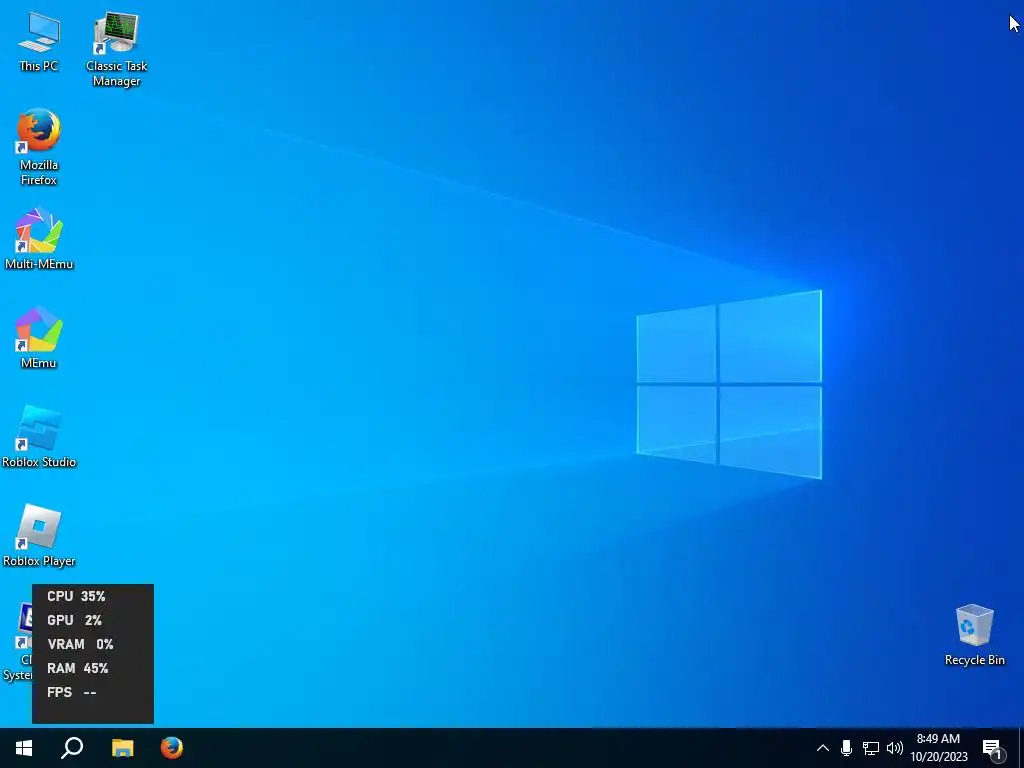
Task: Select the Mozilla Firefox desktop shortcut
Action: click(x=39, y=148)
